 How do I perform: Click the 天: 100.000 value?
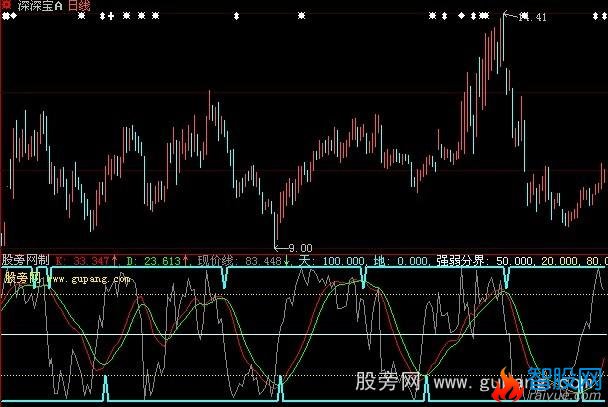pyautogui.click(x=332, y=260)
